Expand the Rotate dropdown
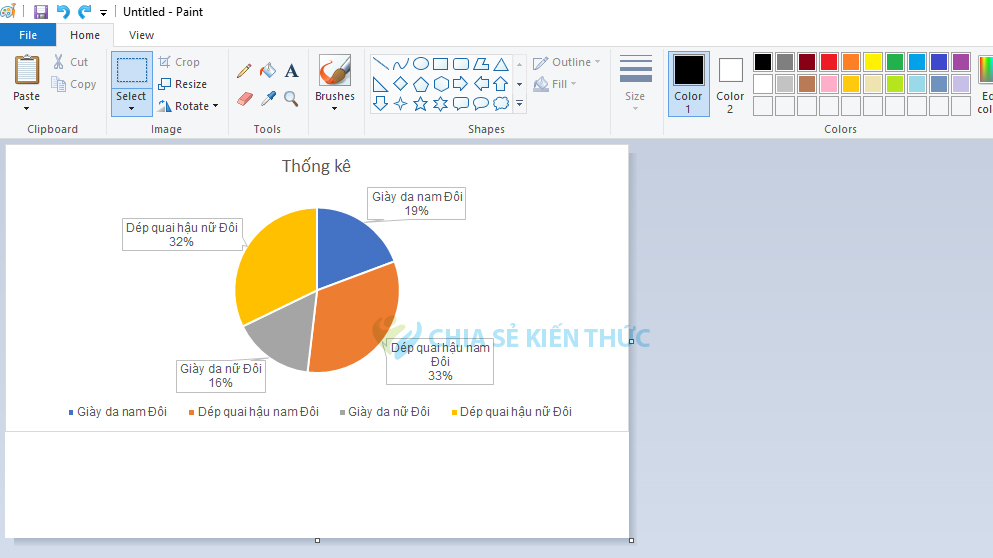The image size is (993, 558). click(x=216, y=106)
